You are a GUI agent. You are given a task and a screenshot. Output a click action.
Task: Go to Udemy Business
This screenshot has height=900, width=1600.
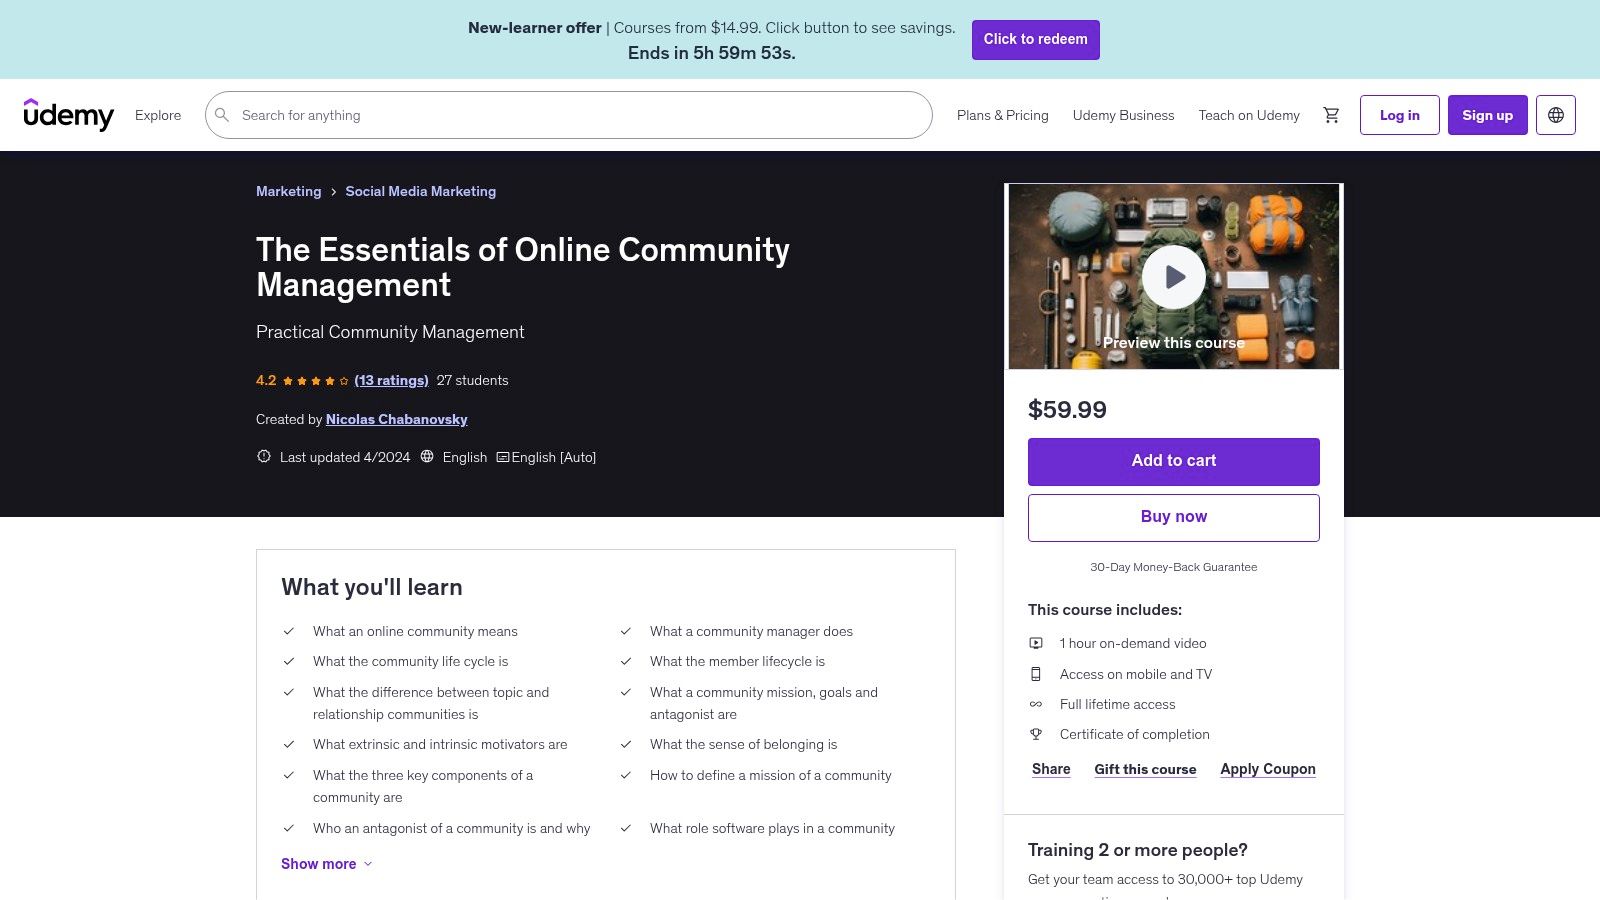(x=1124, y=115)
